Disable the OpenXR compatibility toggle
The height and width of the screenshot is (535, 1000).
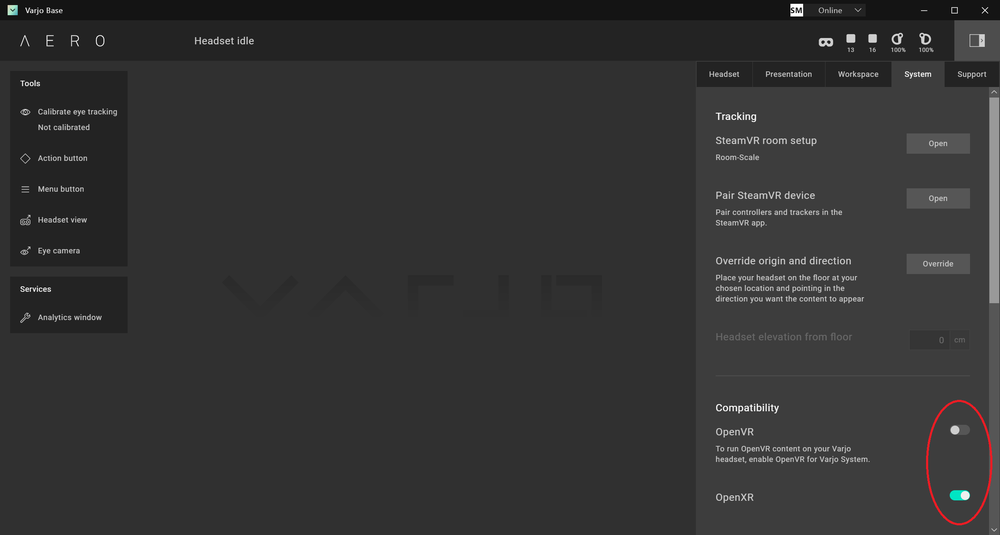[x=959, y=495]
